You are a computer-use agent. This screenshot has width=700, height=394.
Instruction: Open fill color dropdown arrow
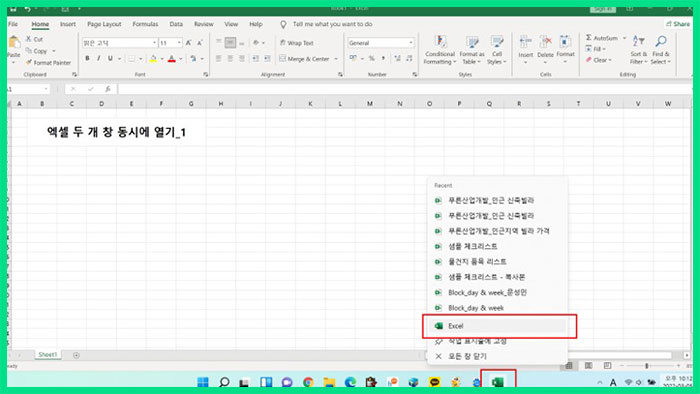[162, 58]
